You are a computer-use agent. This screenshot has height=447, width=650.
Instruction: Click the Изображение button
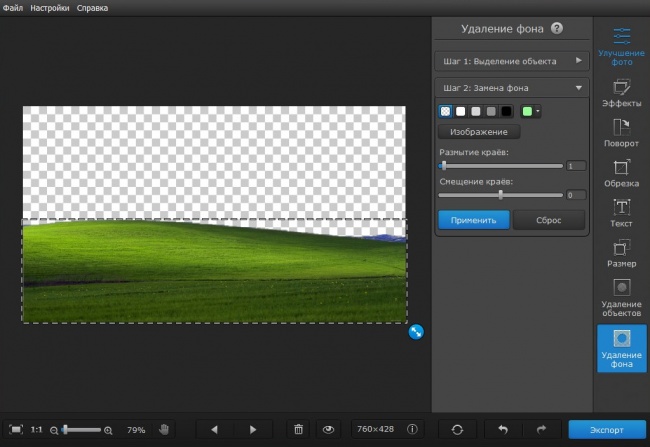click(479, 132)
